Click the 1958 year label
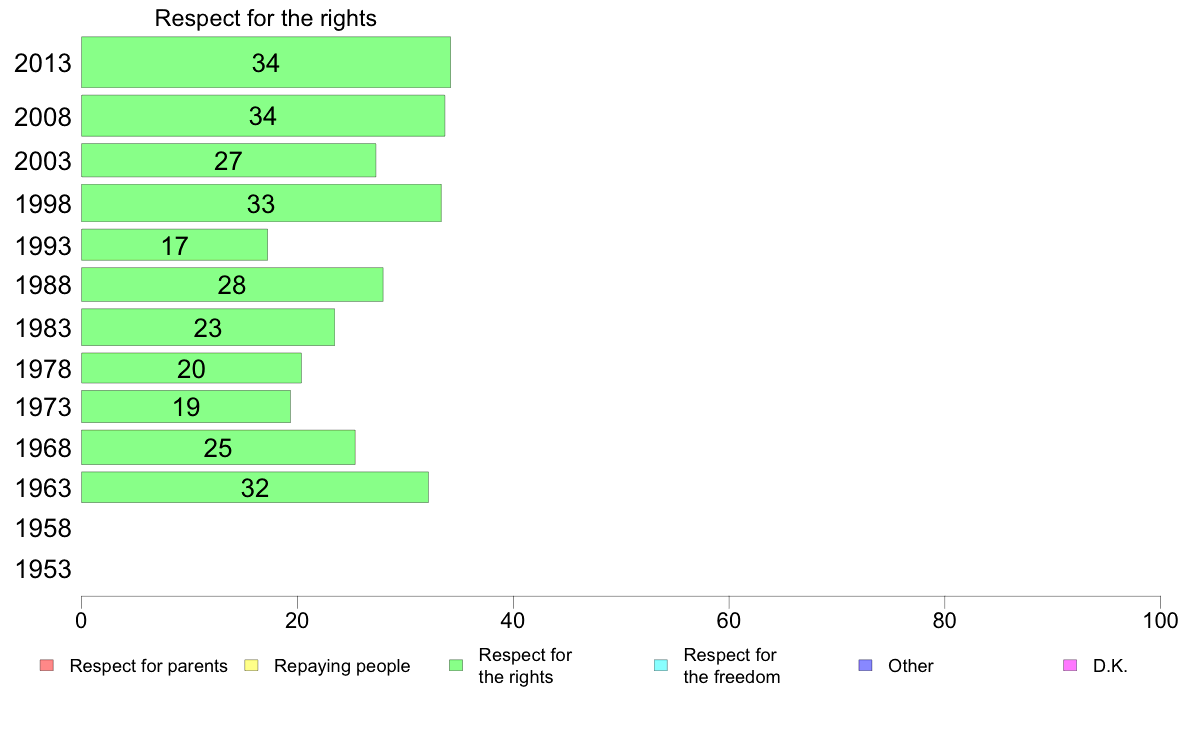The height and width of the screenshot is (736, 1188). point(43,528)
